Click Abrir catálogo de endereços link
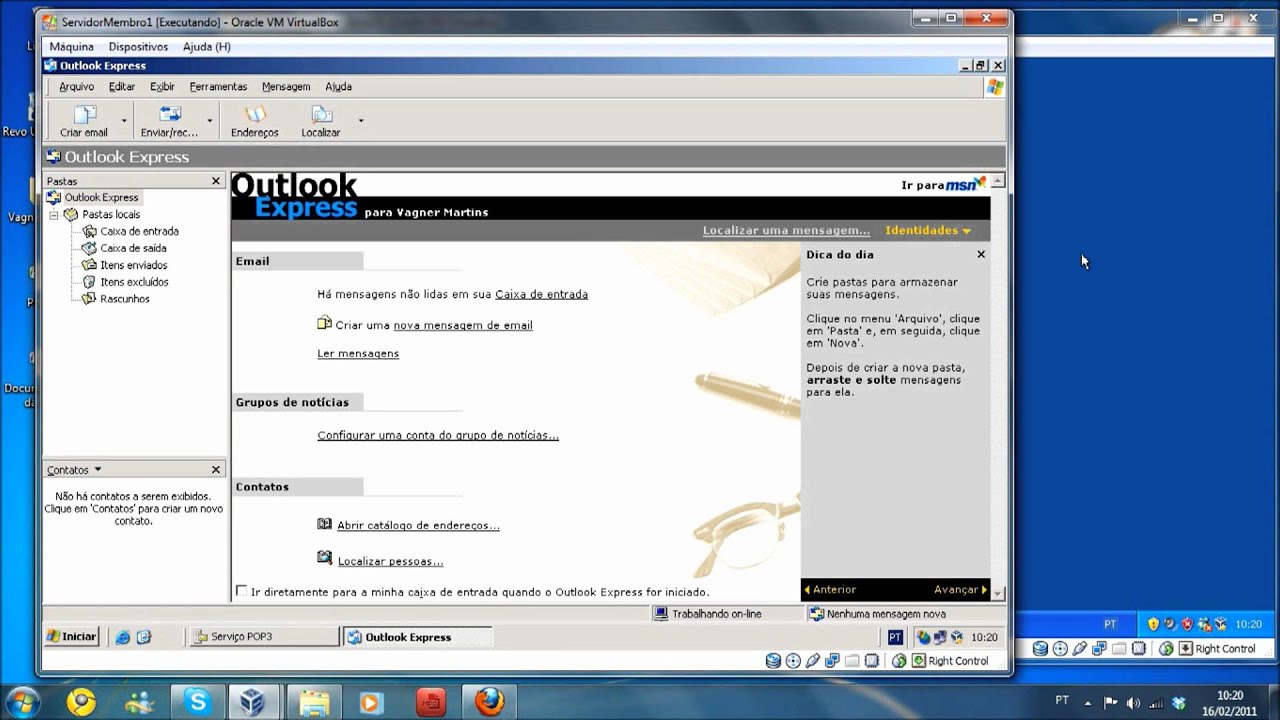 [418, 526]
